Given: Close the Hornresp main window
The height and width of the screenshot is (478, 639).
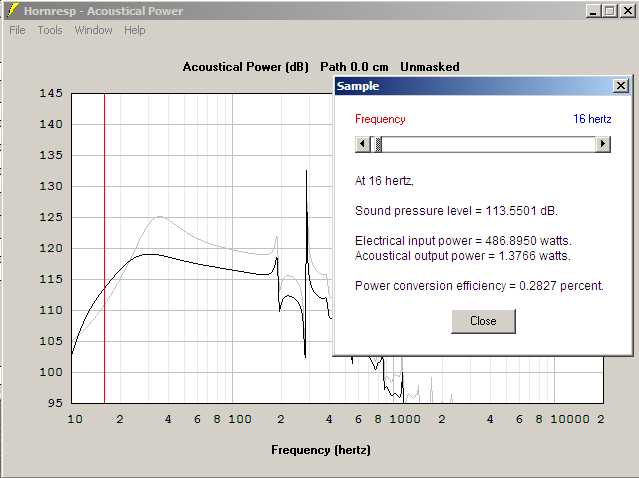Looking at the screenshot, I should pyautogui.click(x=628, y=11).
